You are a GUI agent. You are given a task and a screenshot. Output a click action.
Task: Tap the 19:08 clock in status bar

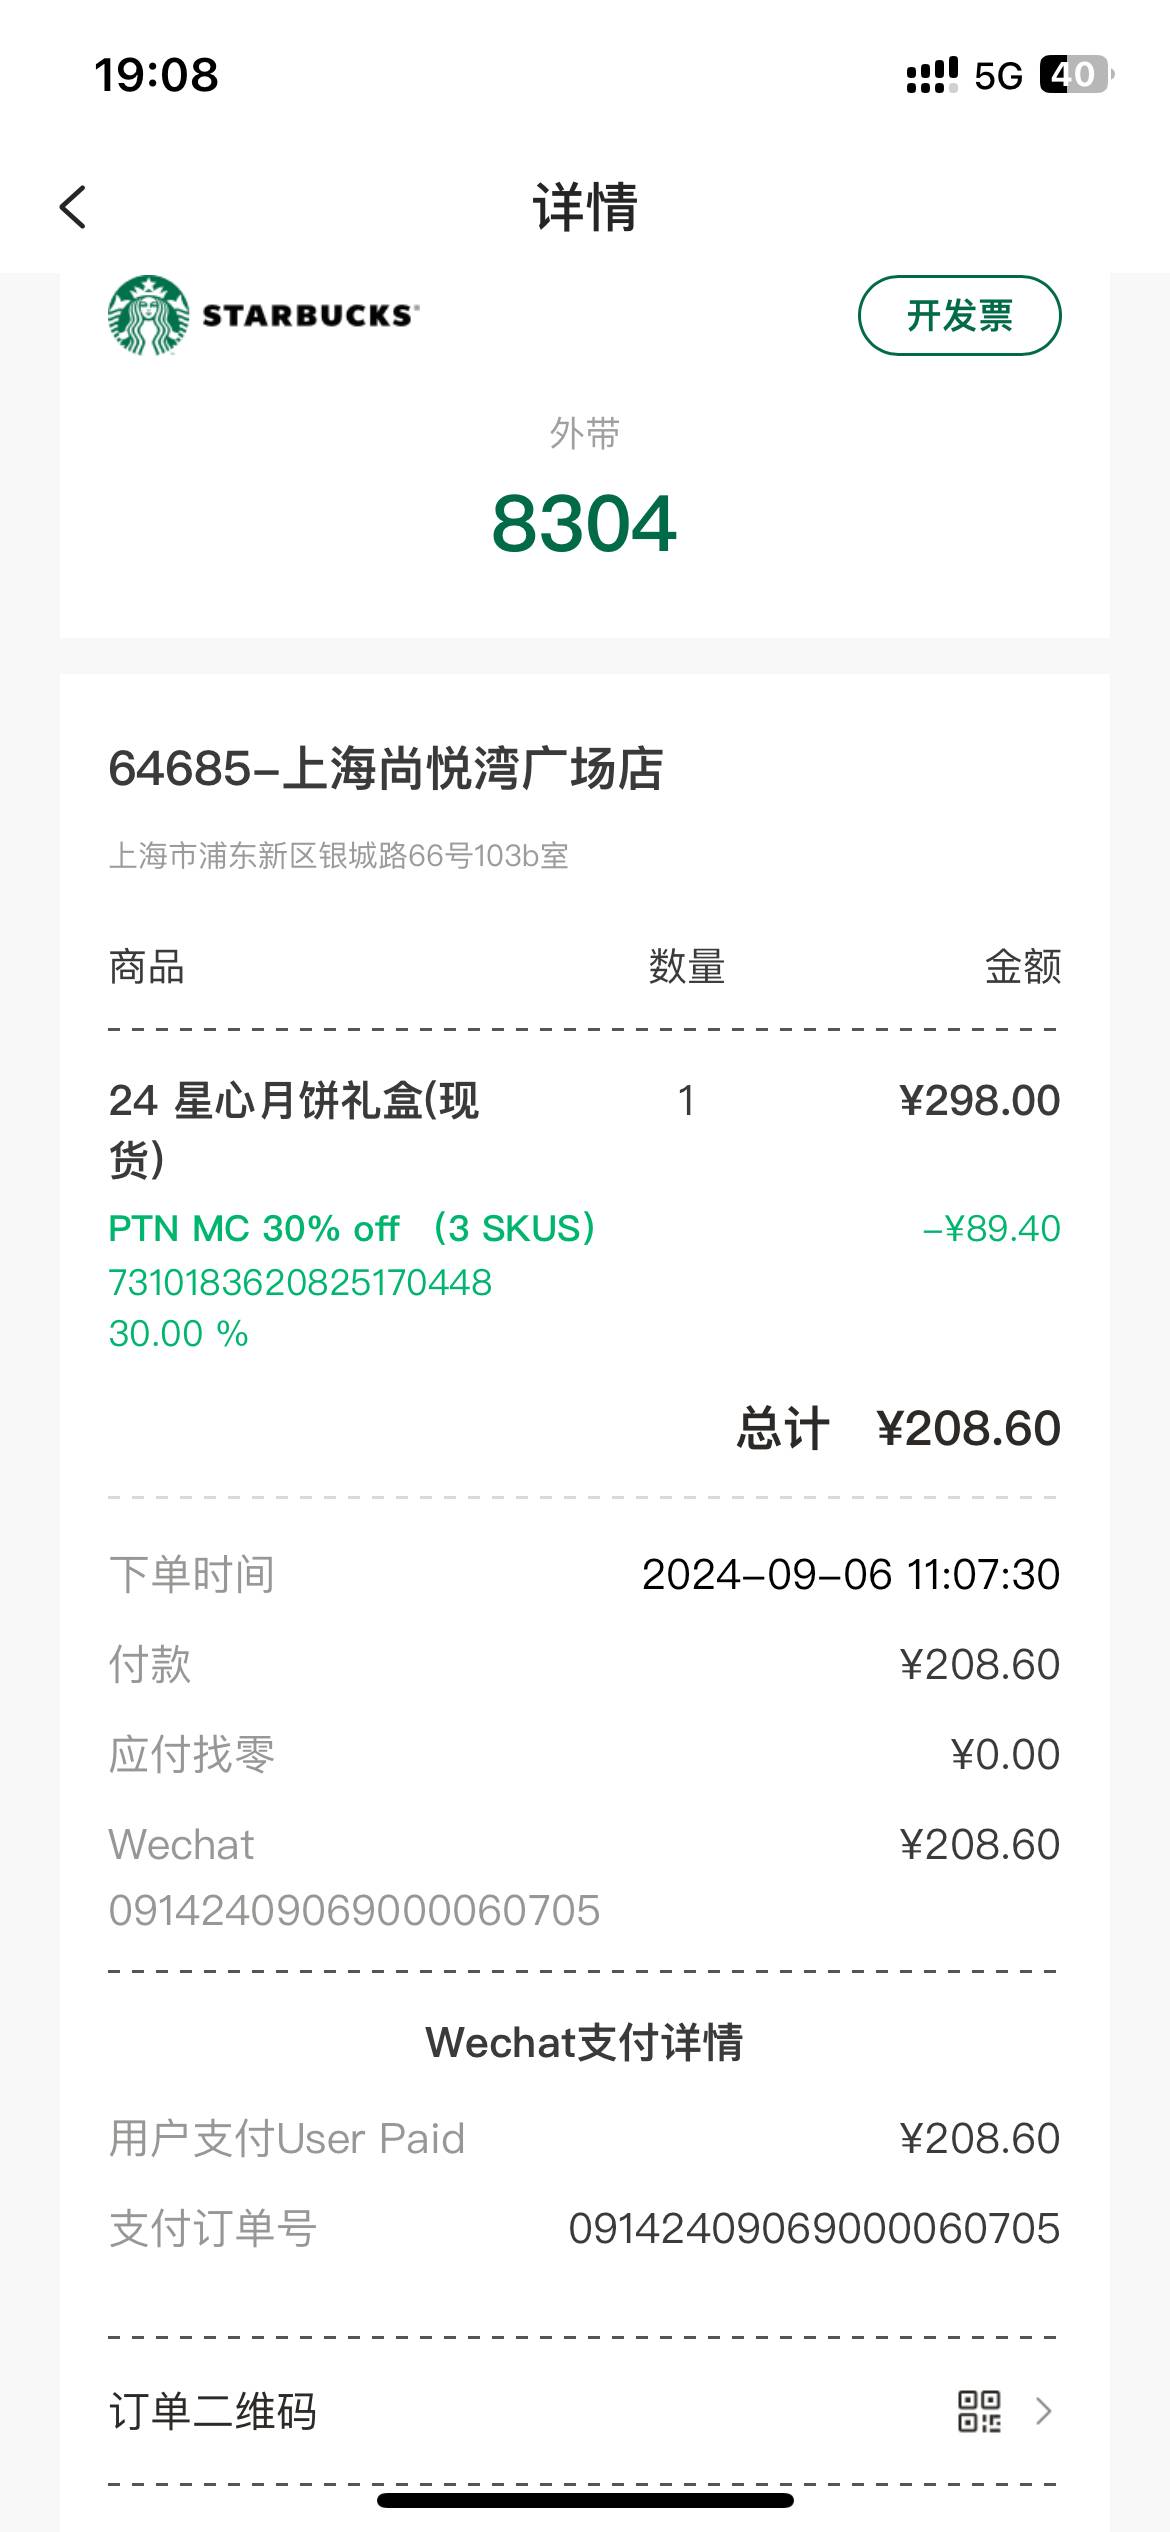[156, 75]
